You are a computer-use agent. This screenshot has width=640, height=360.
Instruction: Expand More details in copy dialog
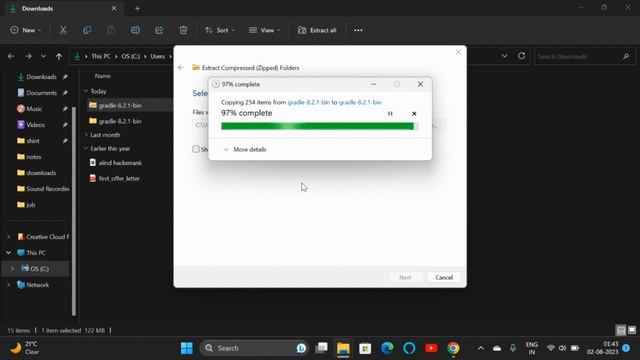(245, 149)
